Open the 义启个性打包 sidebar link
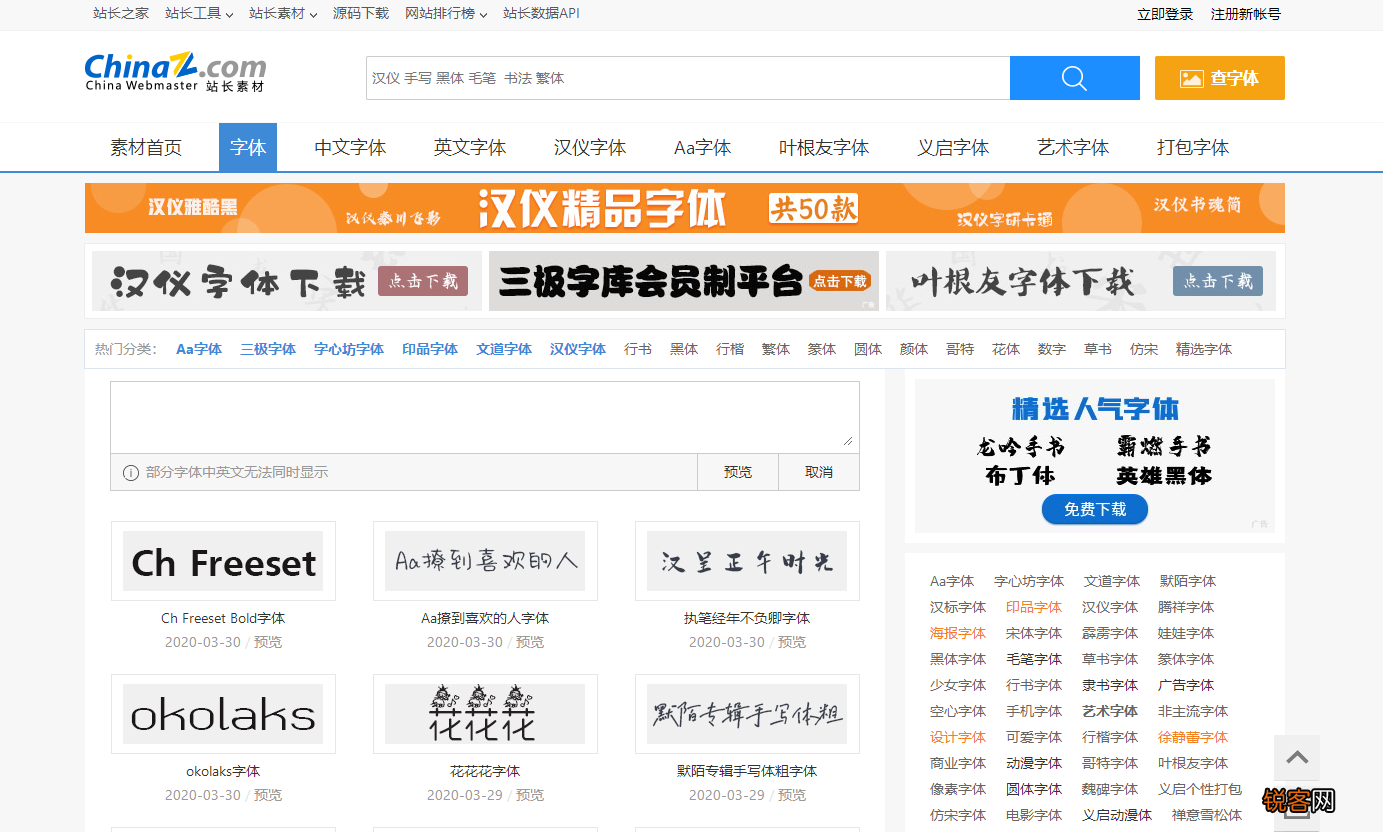Image resolution: width=1383 pixels, height=832 pixels. [x=1200, y=789]
